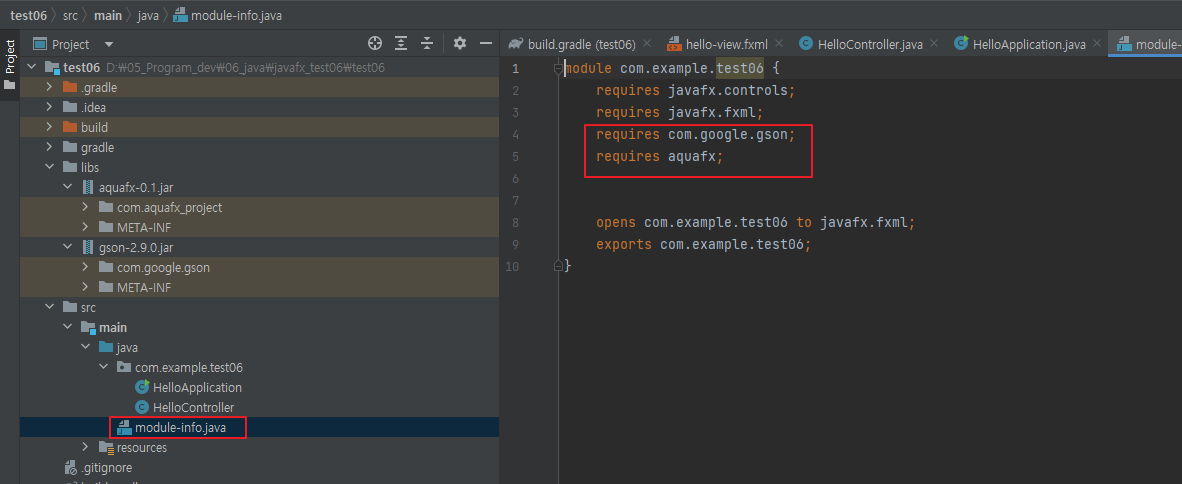Collapse gson-2.9.0.jar node
The image size is (1182, 484).
(67, 247)
